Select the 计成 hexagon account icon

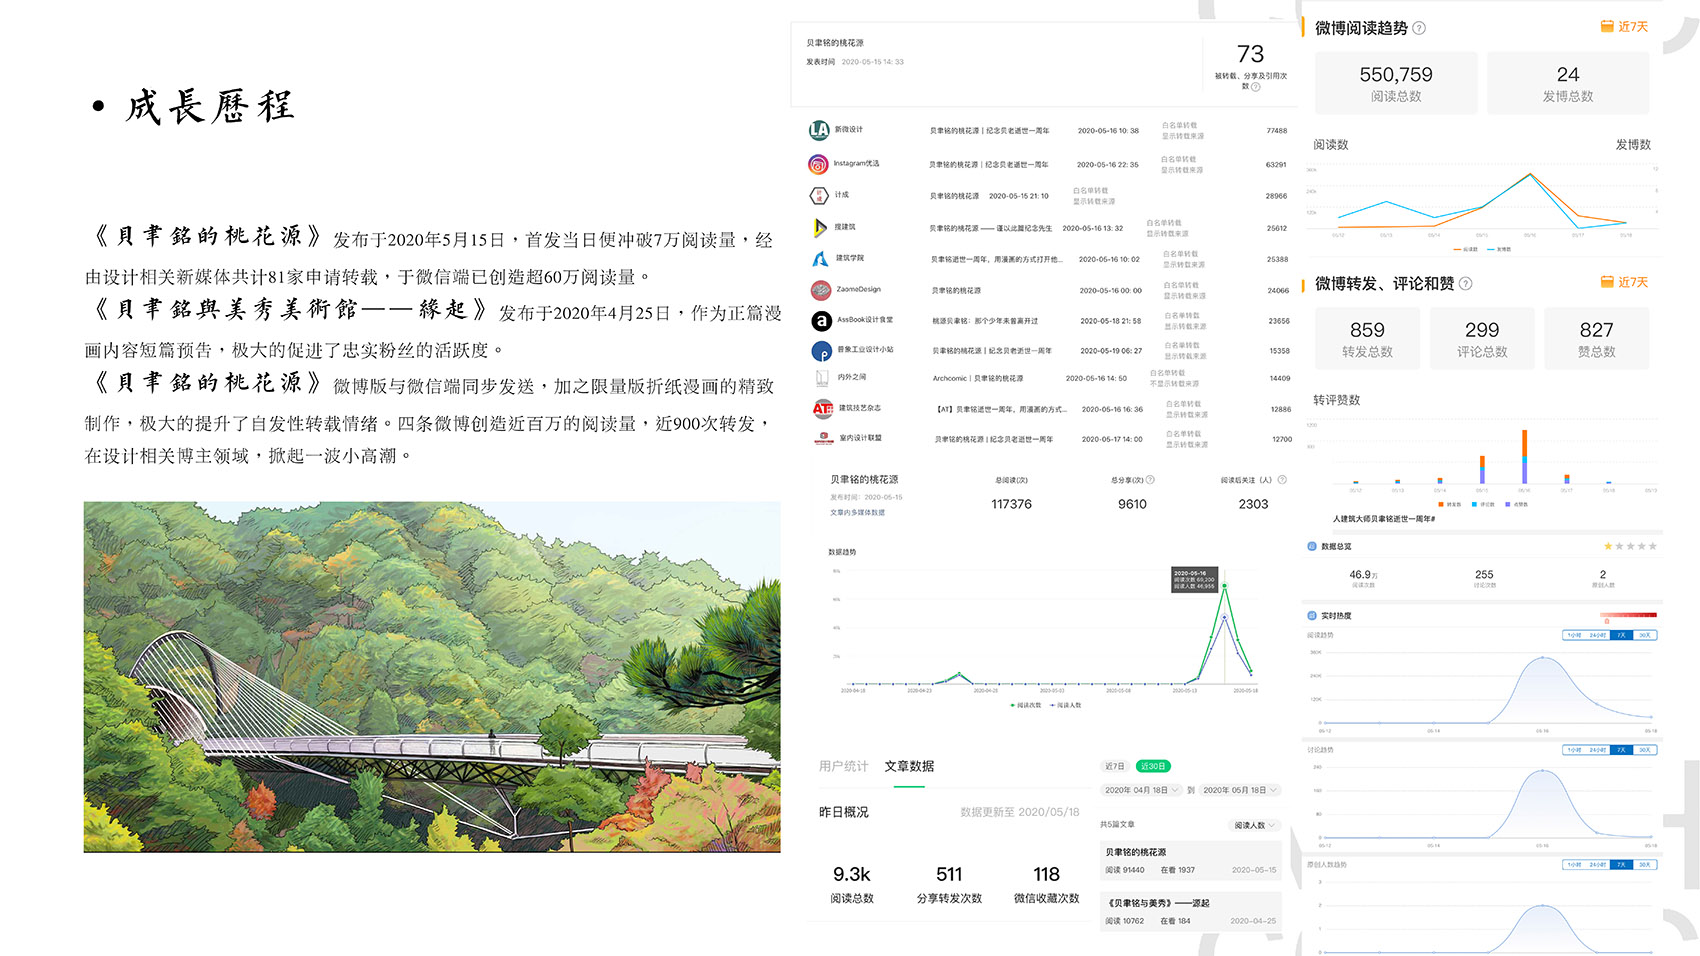(818, 195)
